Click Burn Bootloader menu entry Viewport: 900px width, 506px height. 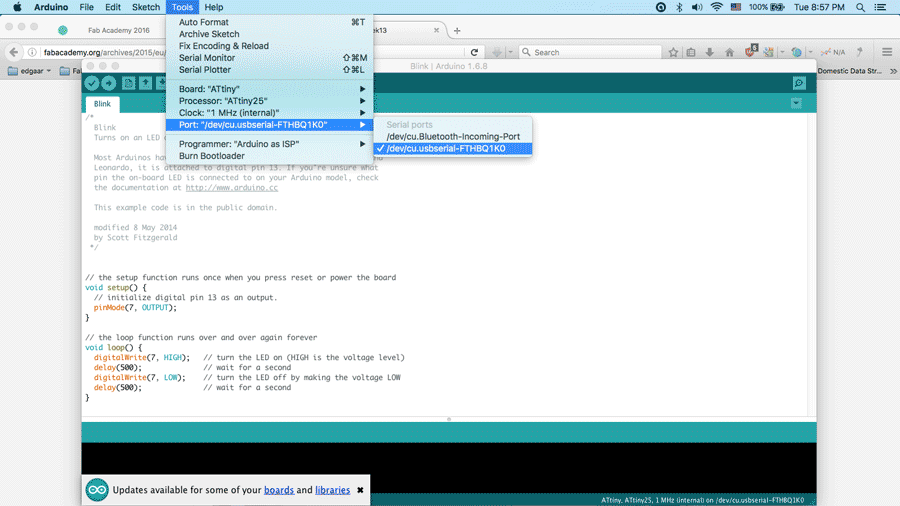coord(269,156)
